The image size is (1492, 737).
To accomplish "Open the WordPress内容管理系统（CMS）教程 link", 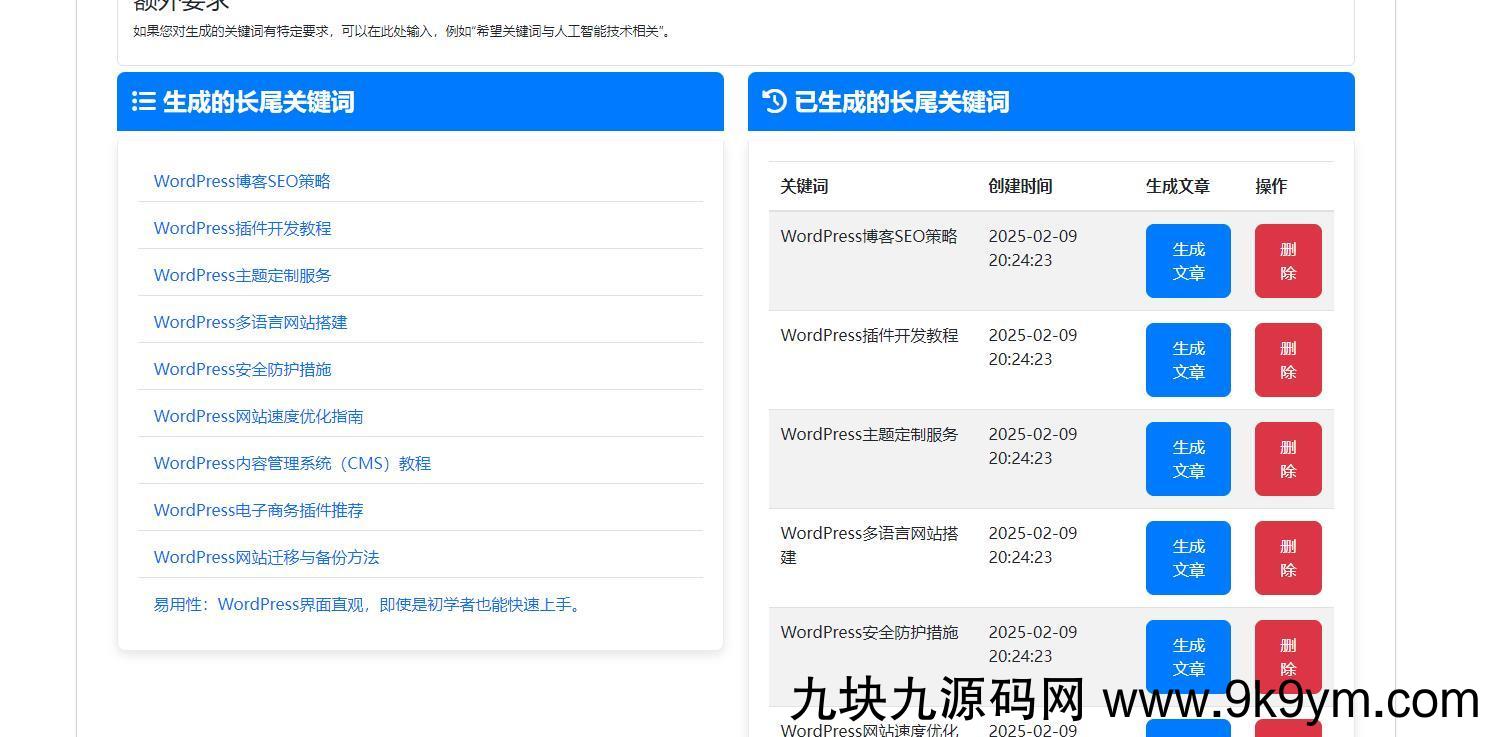I will [292, 463].
